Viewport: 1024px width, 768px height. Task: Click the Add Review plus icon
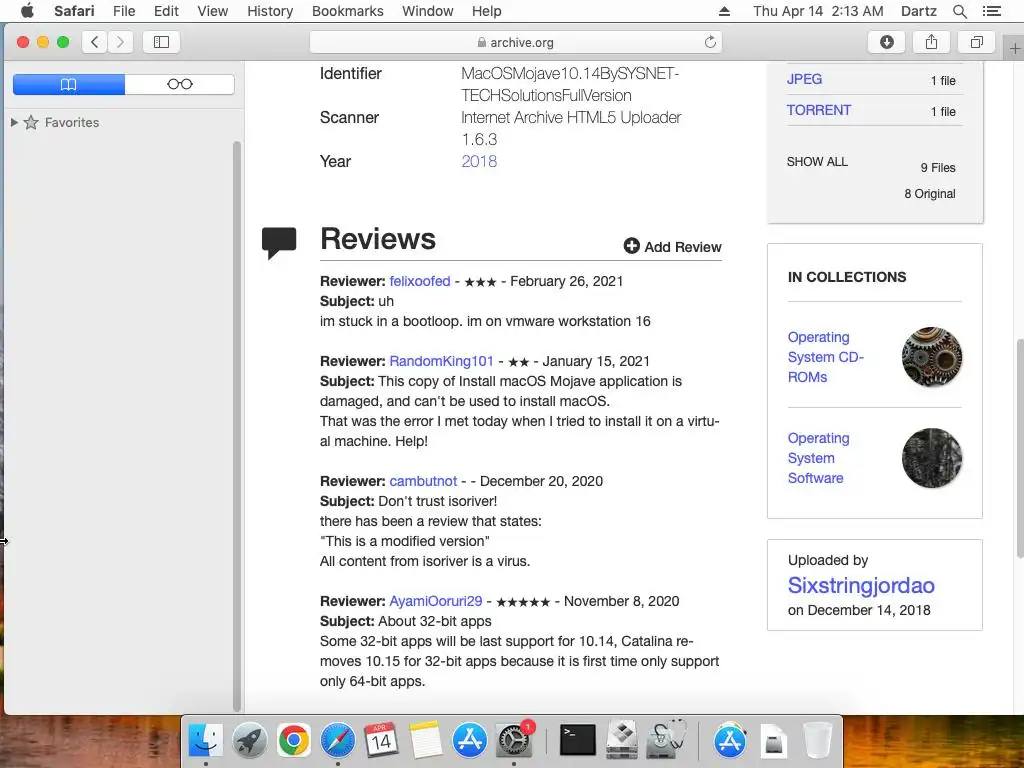632,246
